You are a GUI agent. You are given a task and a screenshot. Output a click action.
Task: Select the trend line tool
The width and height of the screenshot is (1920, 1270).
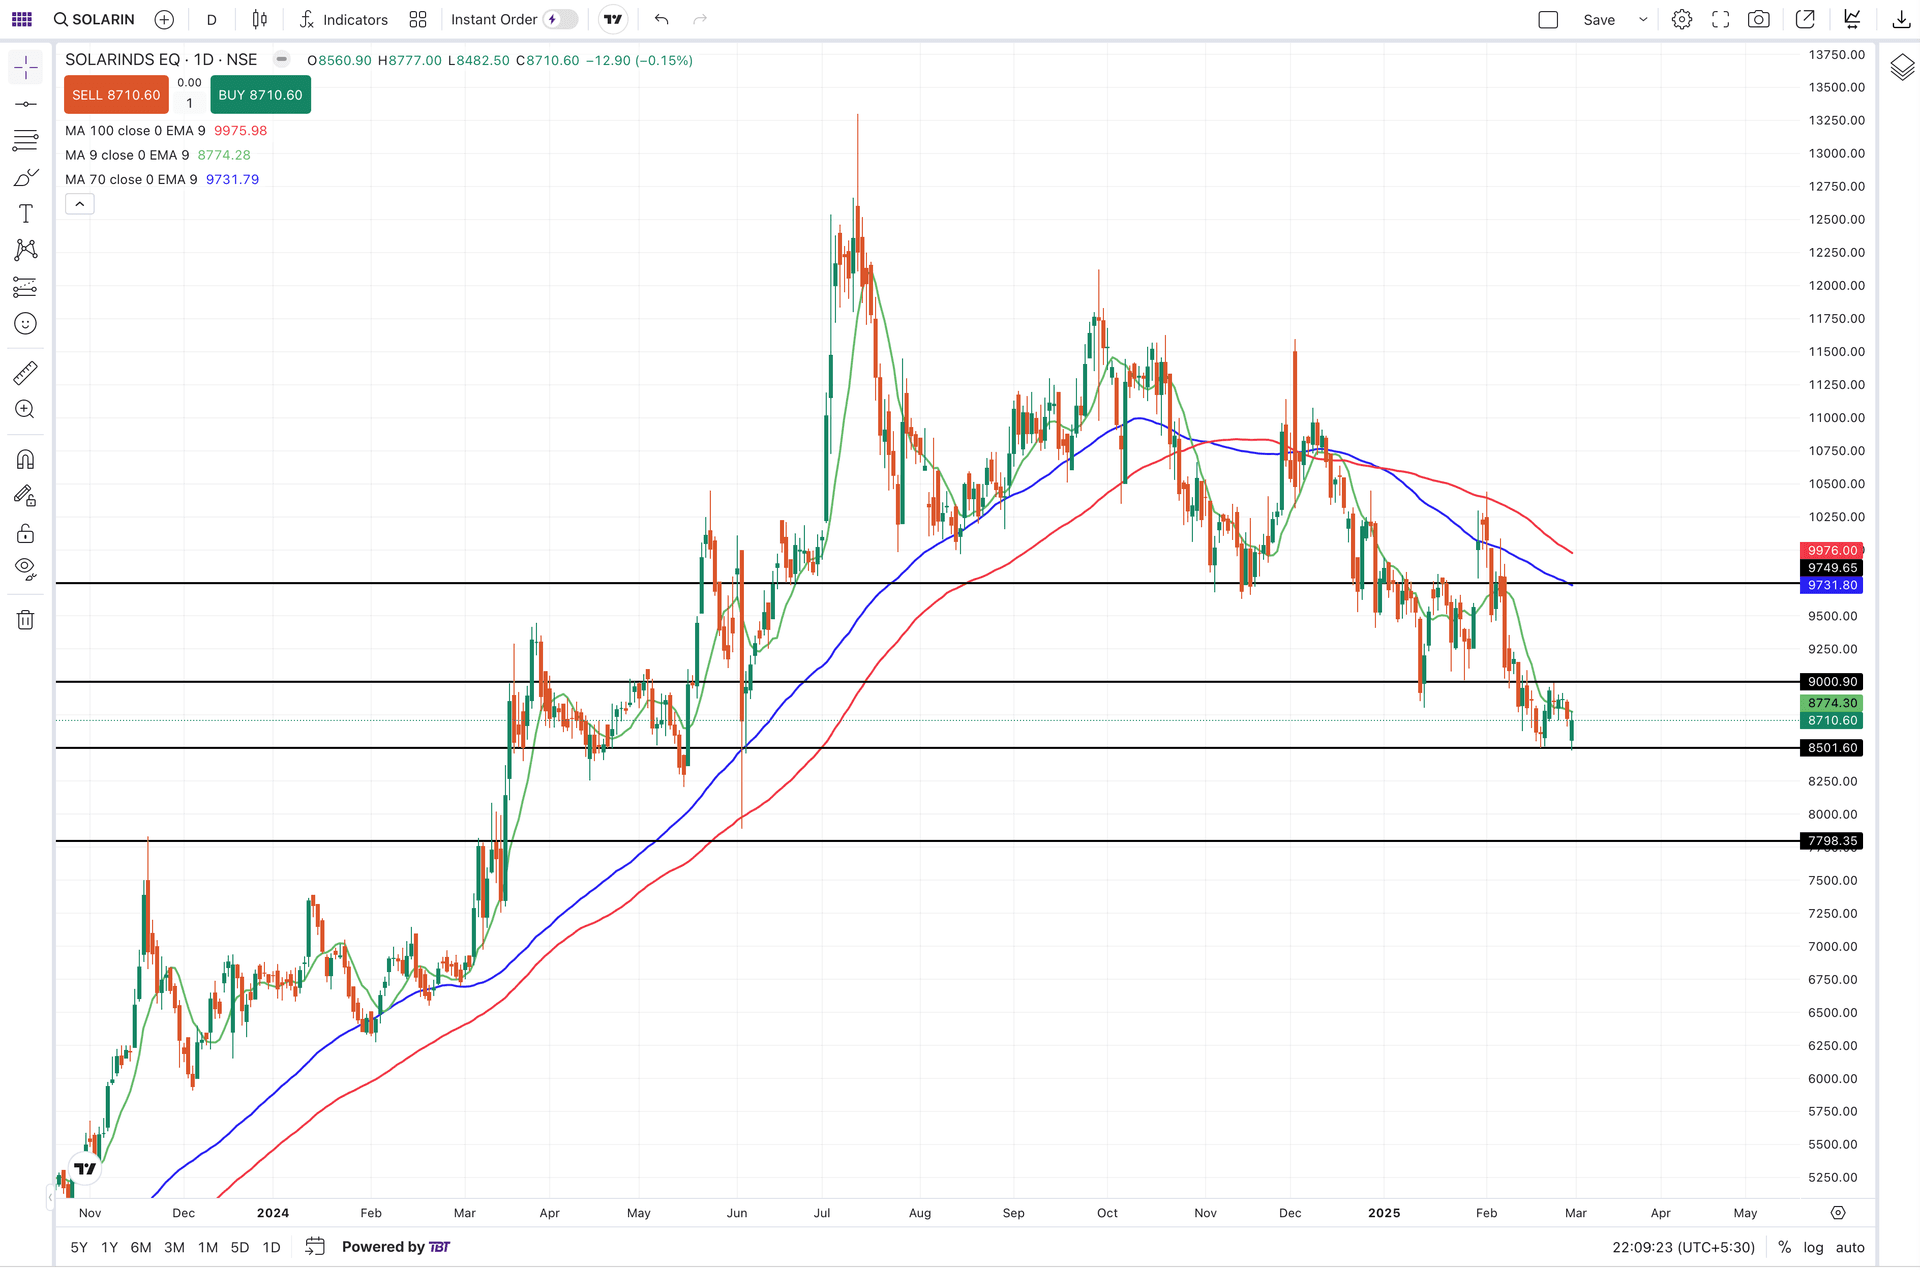point(26,104)
